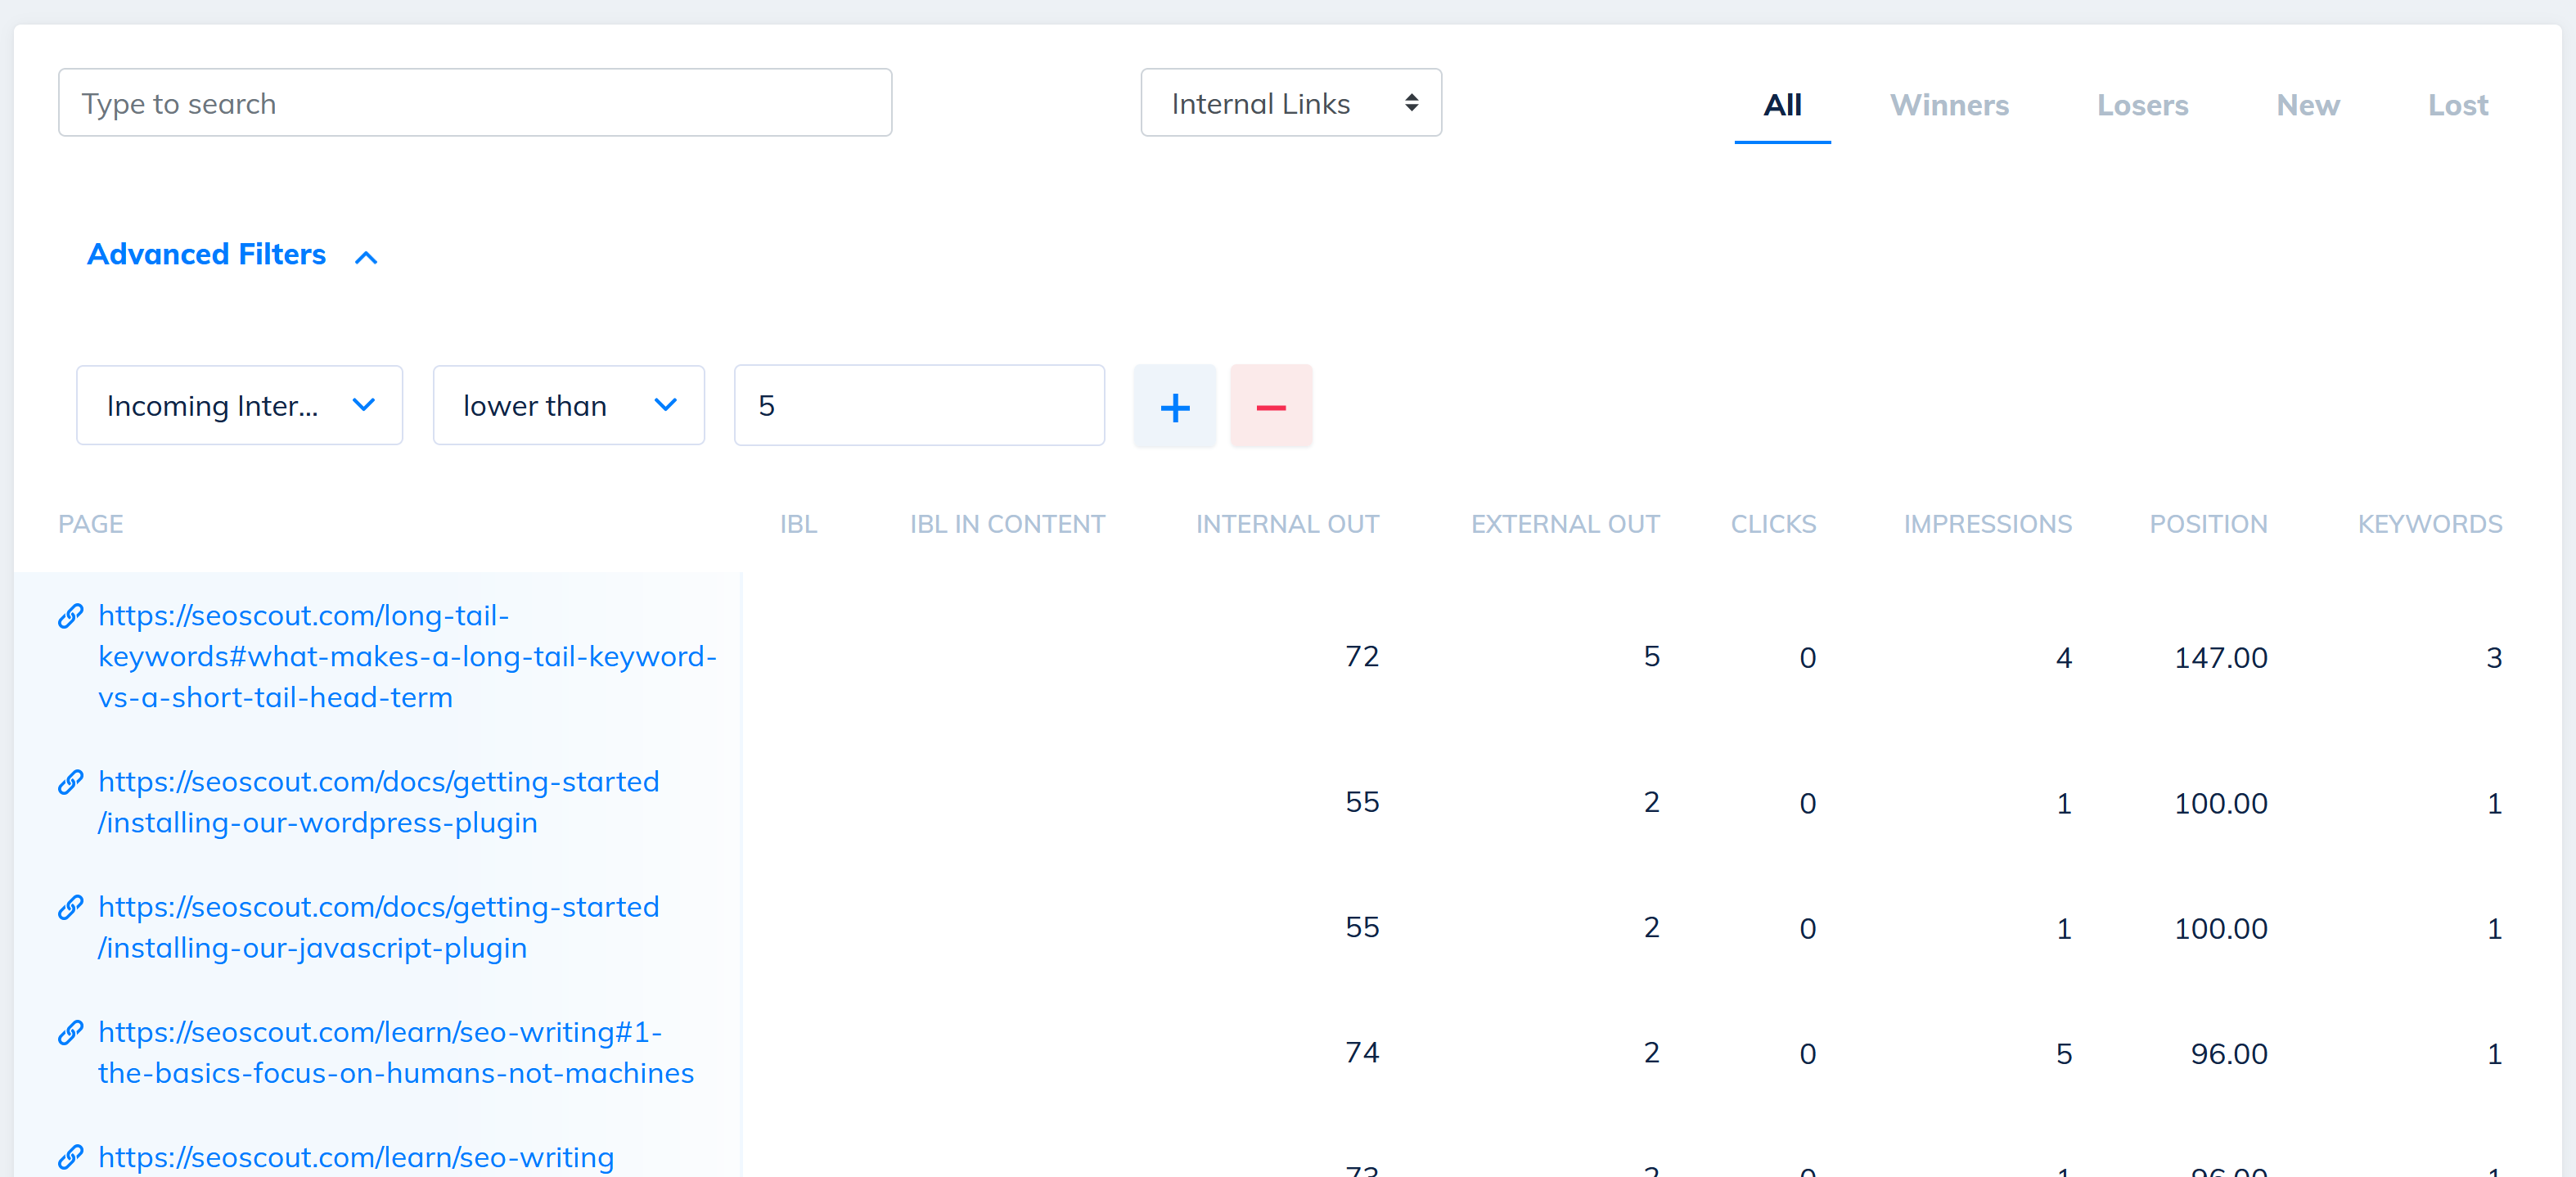
Task: Switch to the Losers tab
Action: 2142,105
